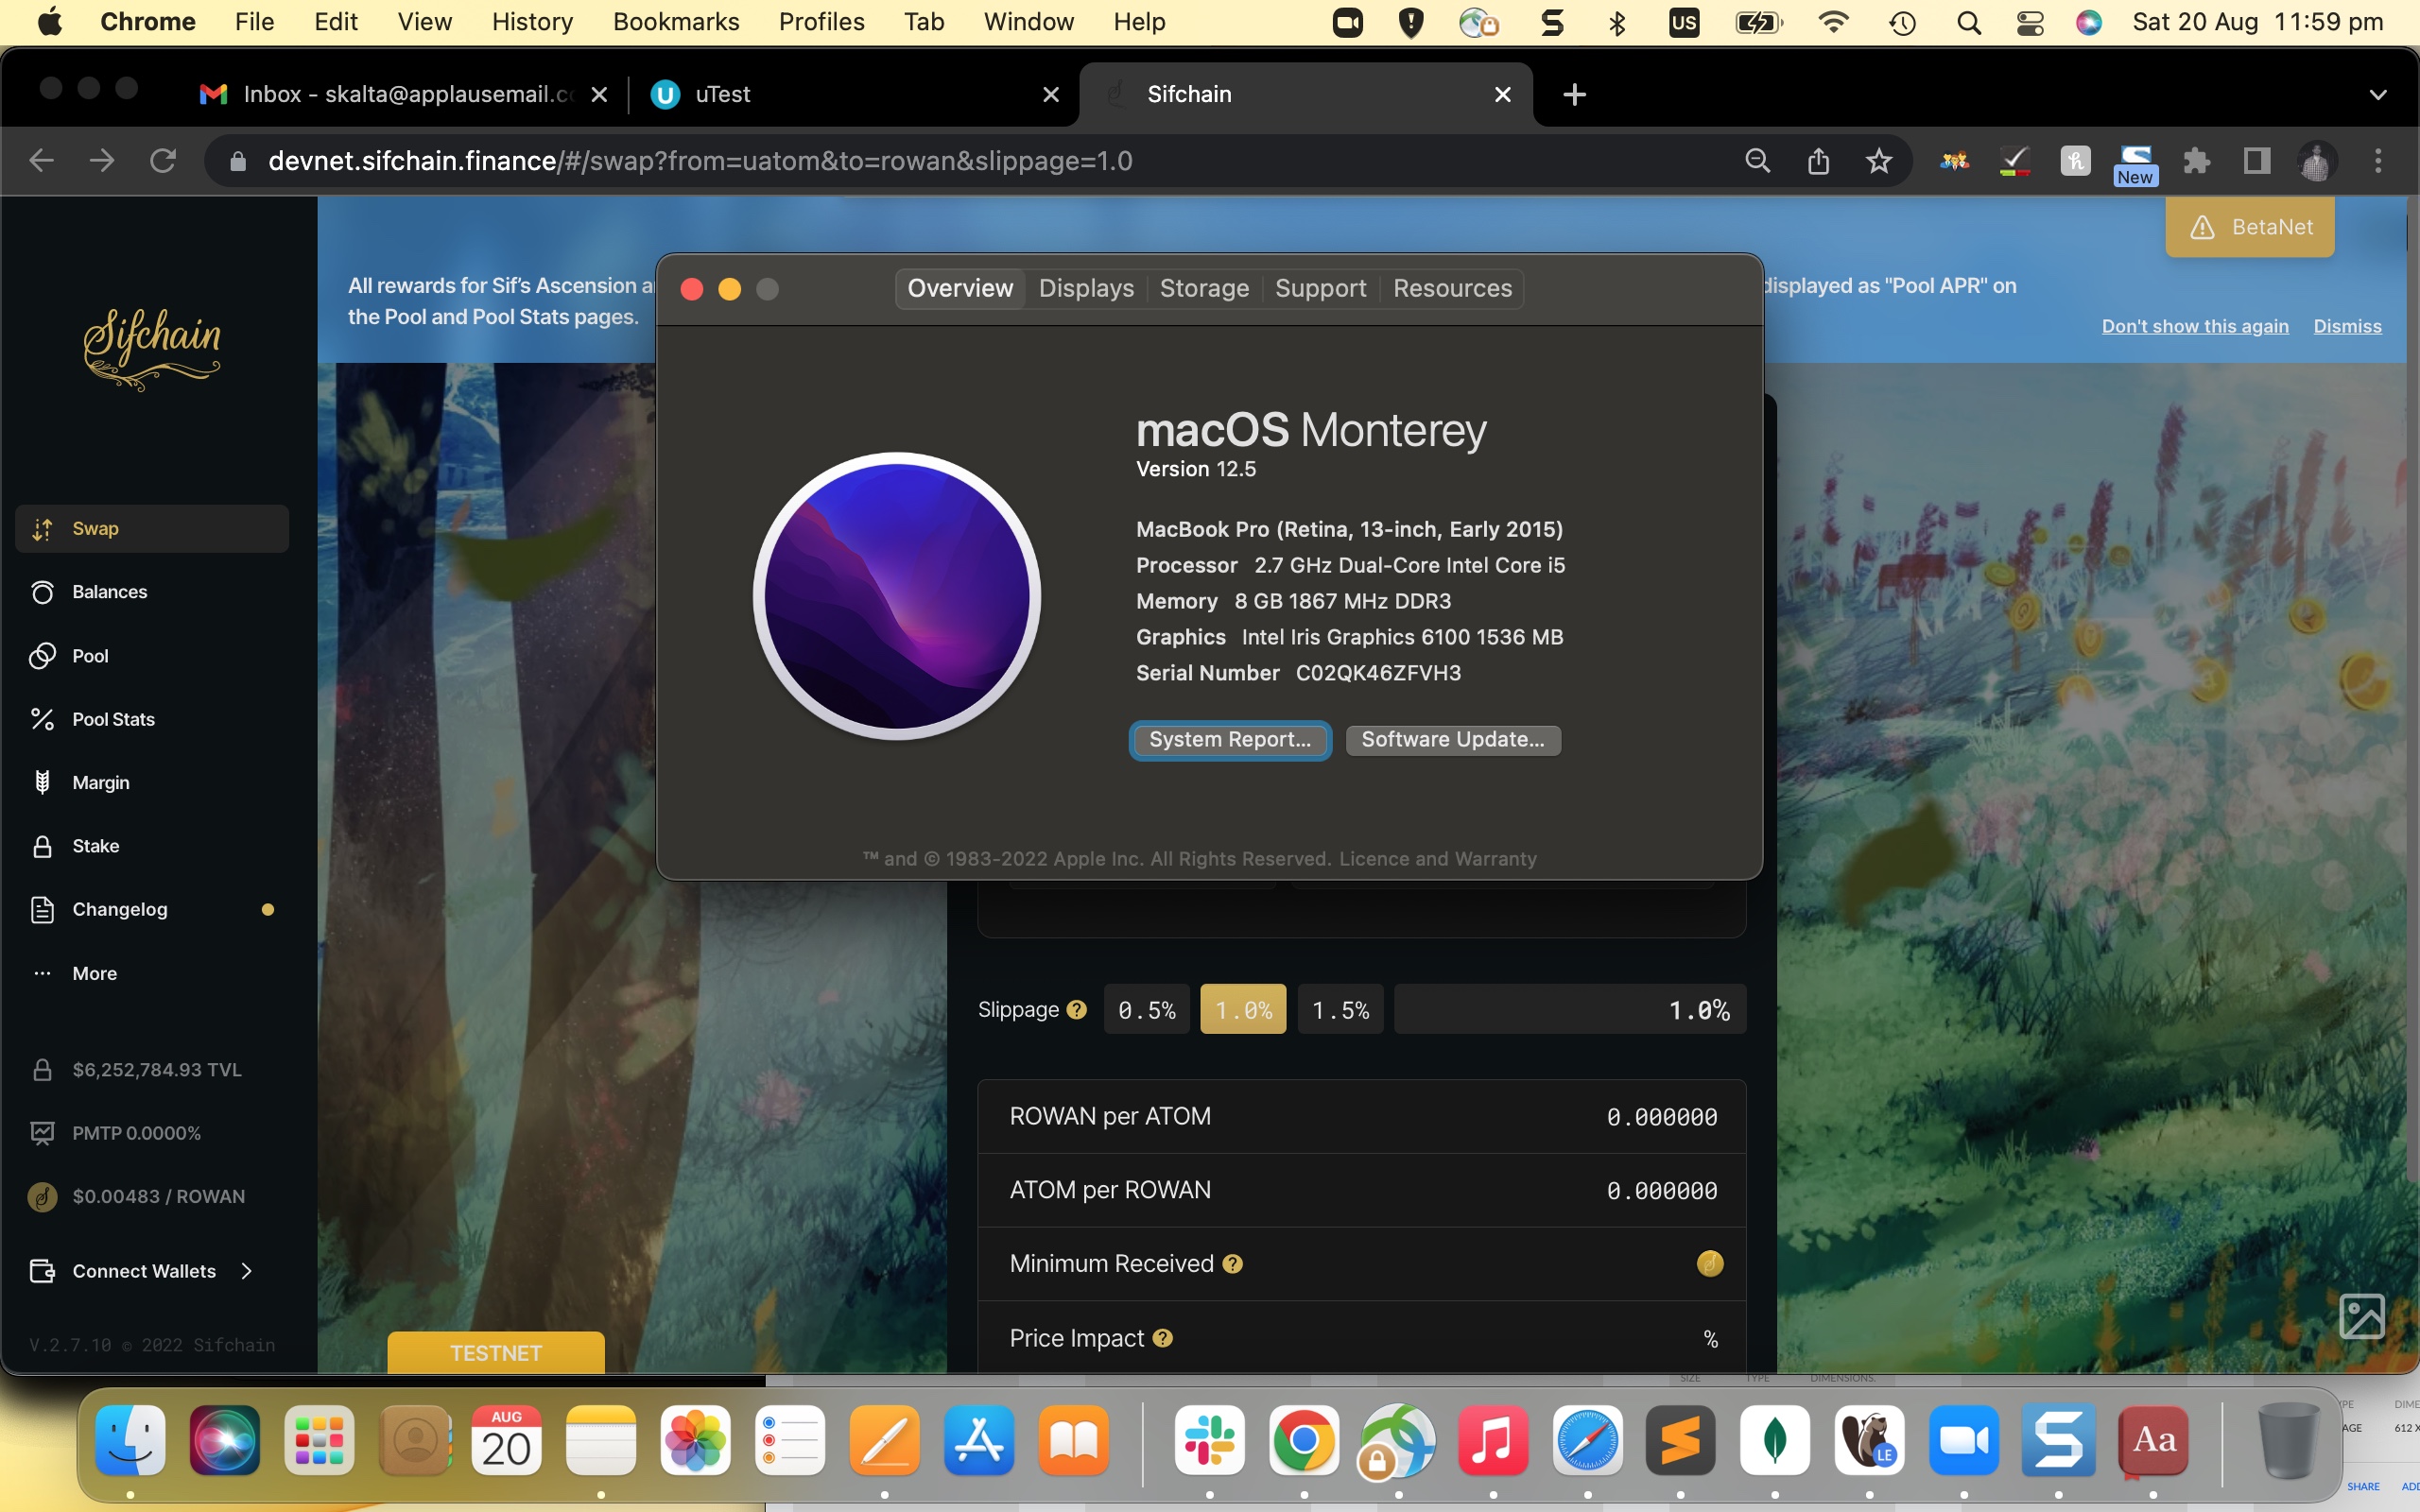The height and width of the screenshot is (1512, 2420).
Task: Switch to Storage tab in About This Mac
Action: (x=1204, y=288)
